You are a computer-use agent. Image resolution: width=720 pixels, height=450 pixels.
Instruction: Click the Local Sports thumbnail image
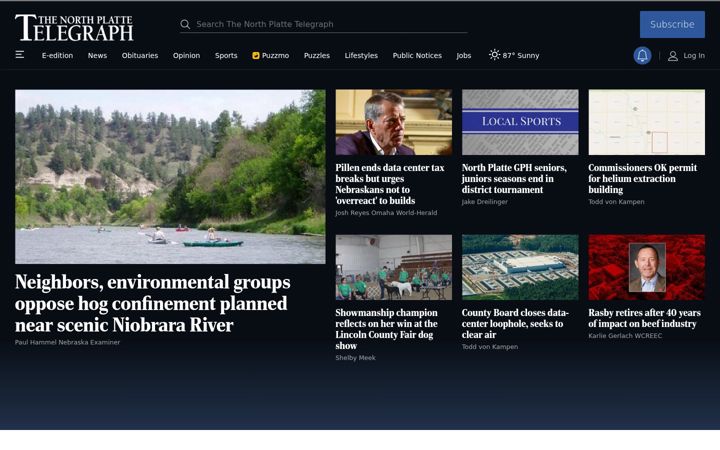point(520,122)
